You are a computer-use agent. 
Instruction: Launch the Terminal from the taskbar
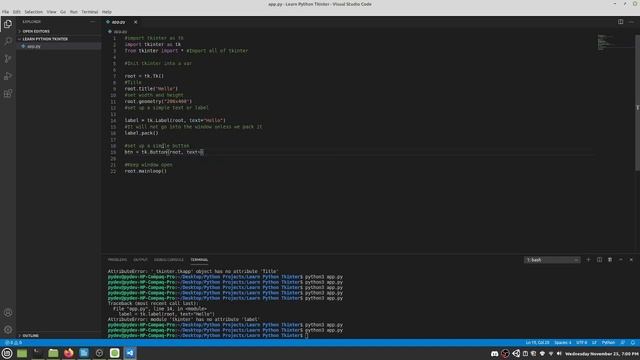[x=38, y=353]
